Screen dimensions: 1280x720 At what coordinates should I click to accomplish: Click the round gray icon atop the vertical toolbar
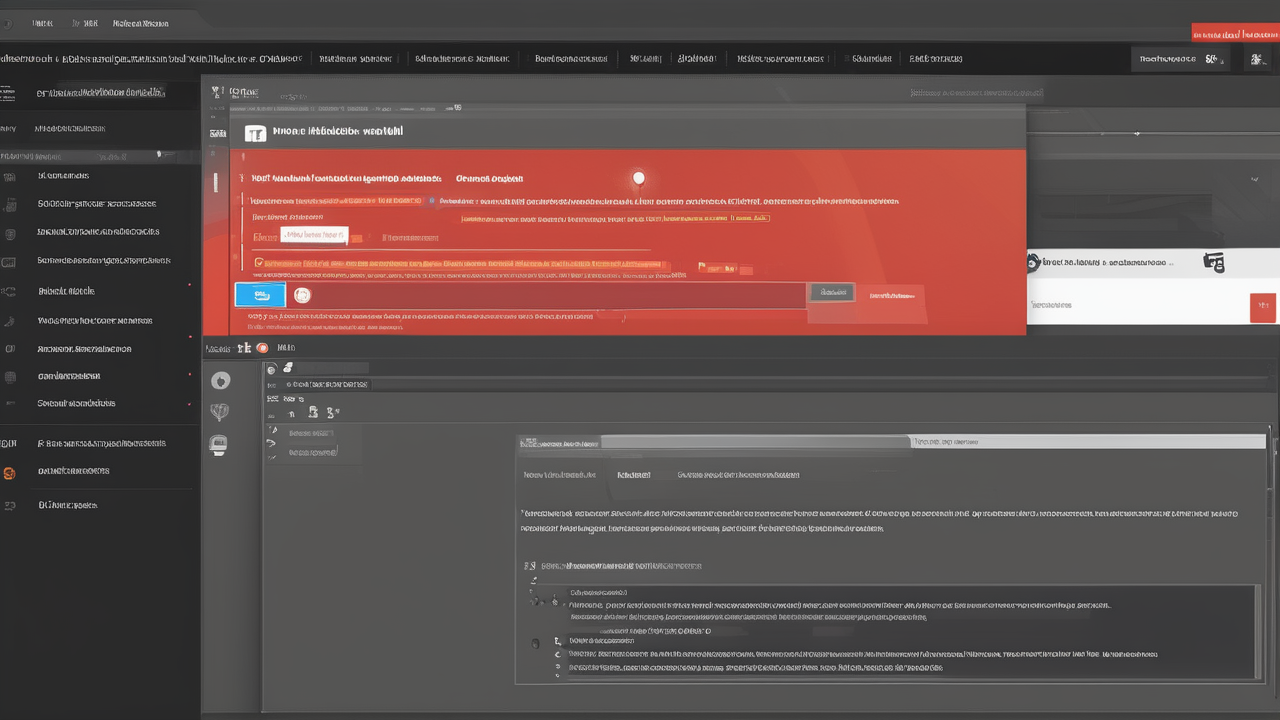pyautogui.click(x=220, y=380)
